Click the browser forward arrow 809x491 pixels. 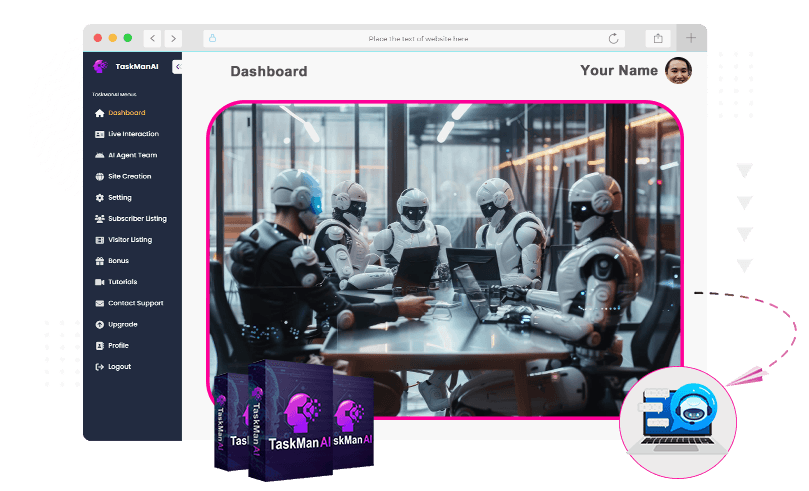[x=173, y=38]
